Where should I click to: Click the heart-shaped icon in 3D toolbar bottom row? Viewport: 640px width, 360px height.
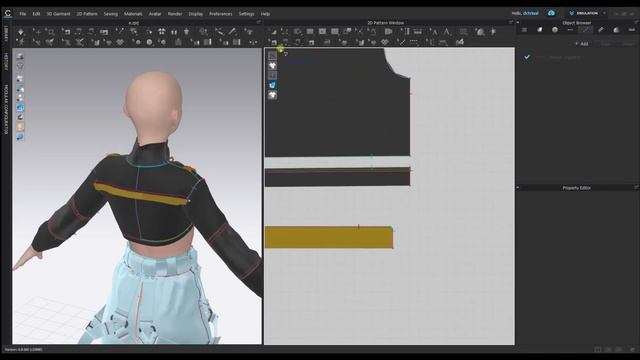click(120, 42)
